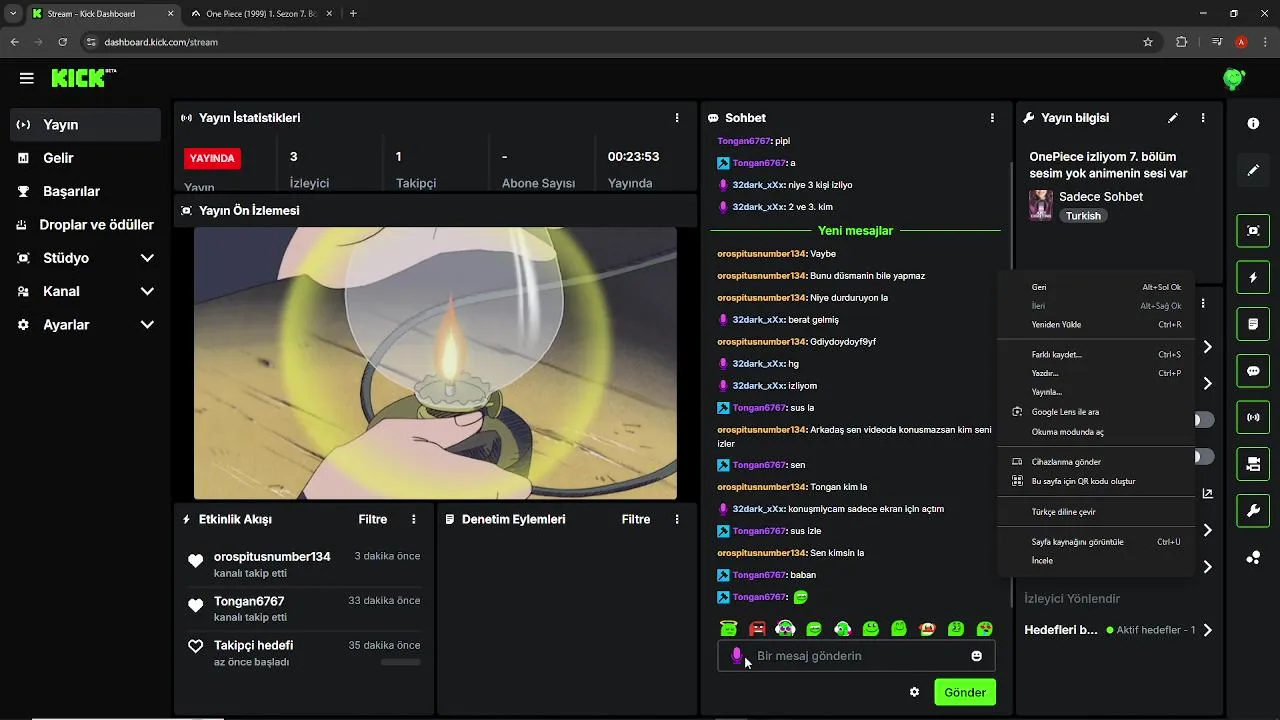Viewport: 1280px width, 720px height.
Task: Open the browser extensions puzzle icon
Action: tap(1181, 42)
